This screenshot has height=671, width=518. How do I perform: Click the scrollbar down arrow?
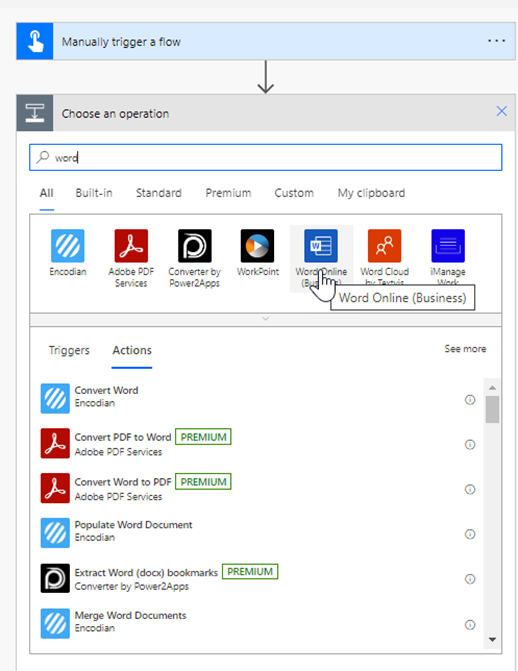[x=492, y=639]
